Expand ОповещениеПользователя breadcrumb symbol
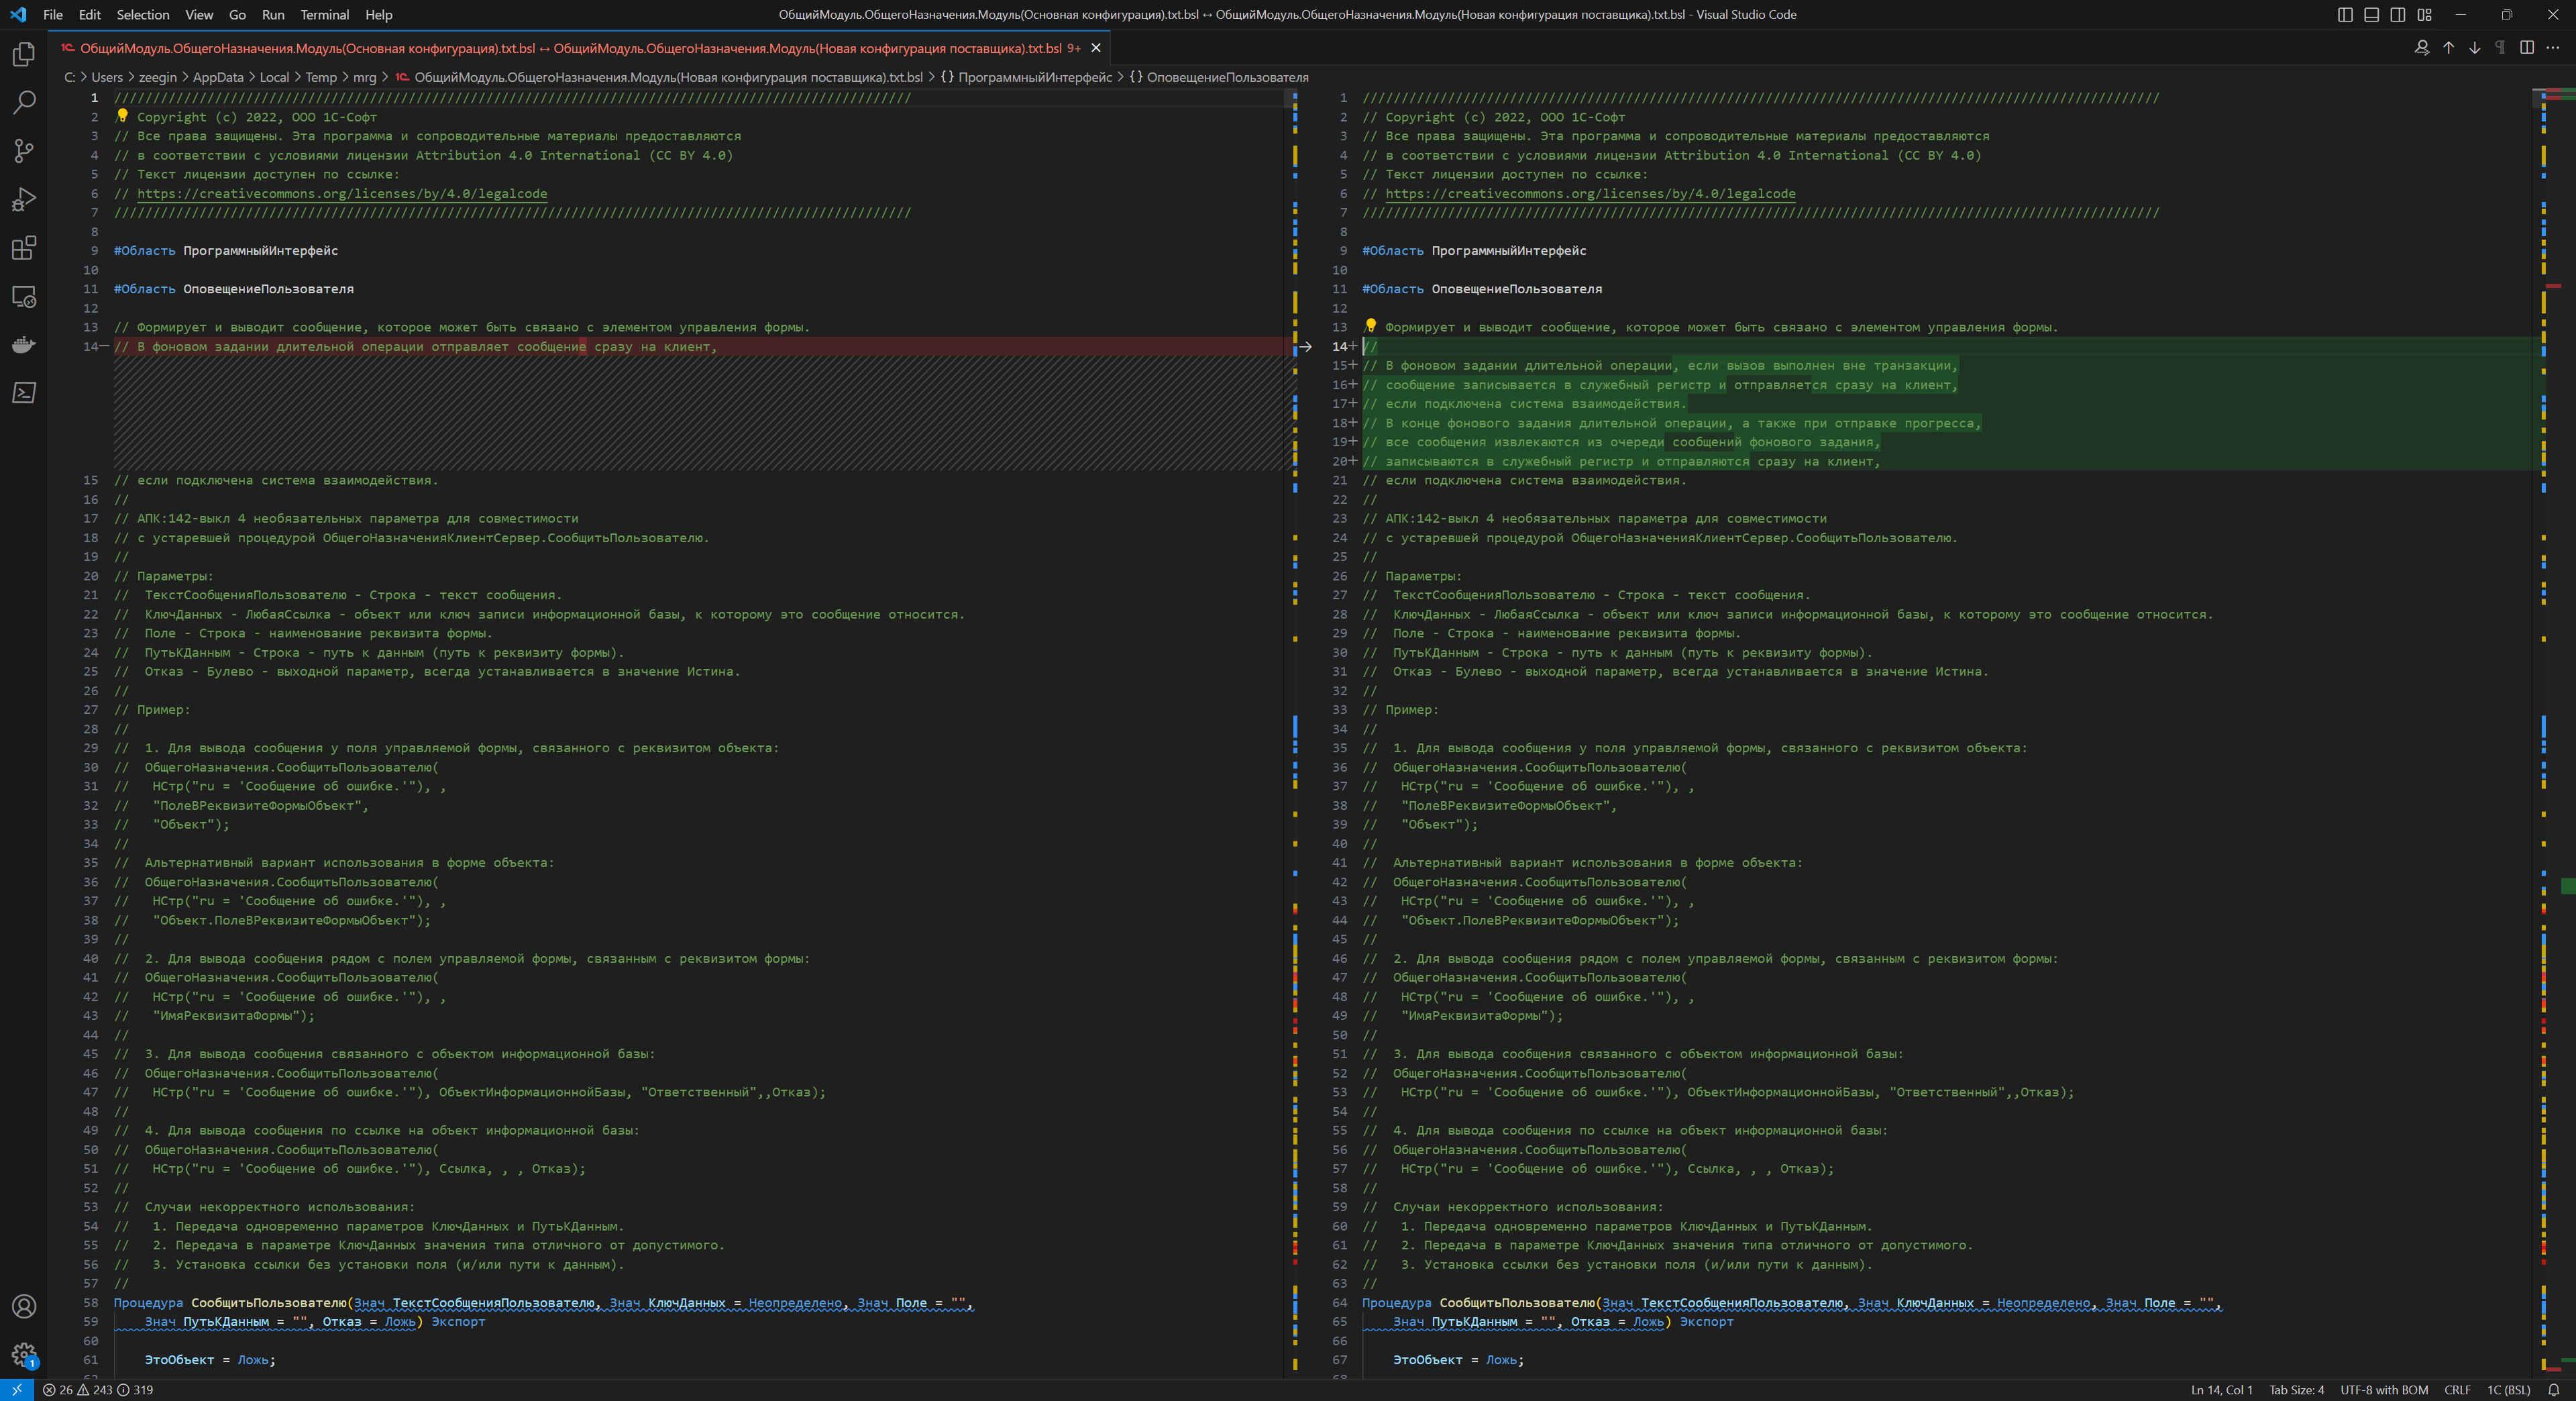2576x1401 pixels. click(1227, 77)
